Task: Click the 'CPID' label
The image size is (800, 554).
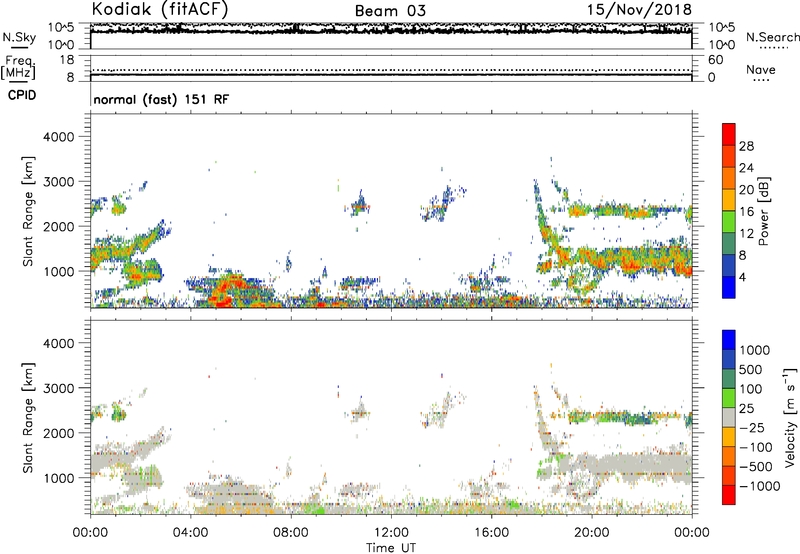Action: click(x=22, y=95)
